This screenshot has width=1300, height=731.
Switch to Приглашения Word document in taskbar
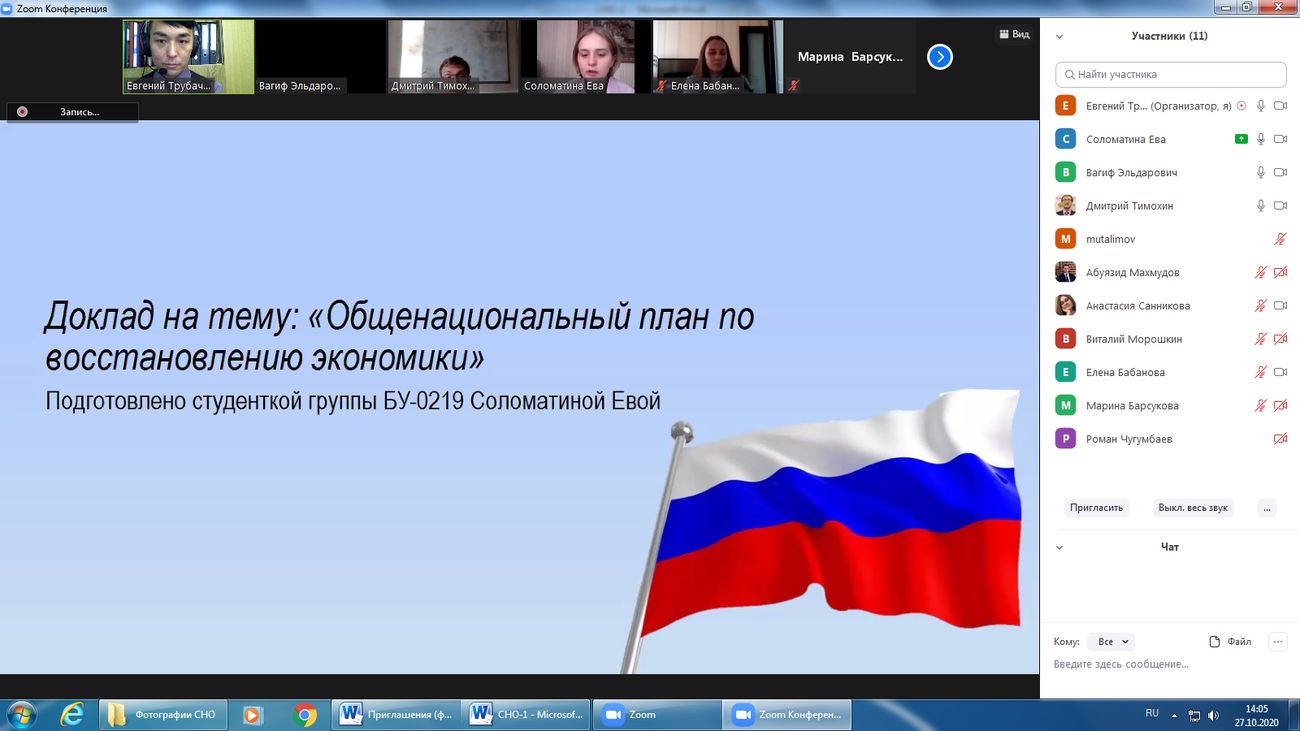(x=398, y=714)
